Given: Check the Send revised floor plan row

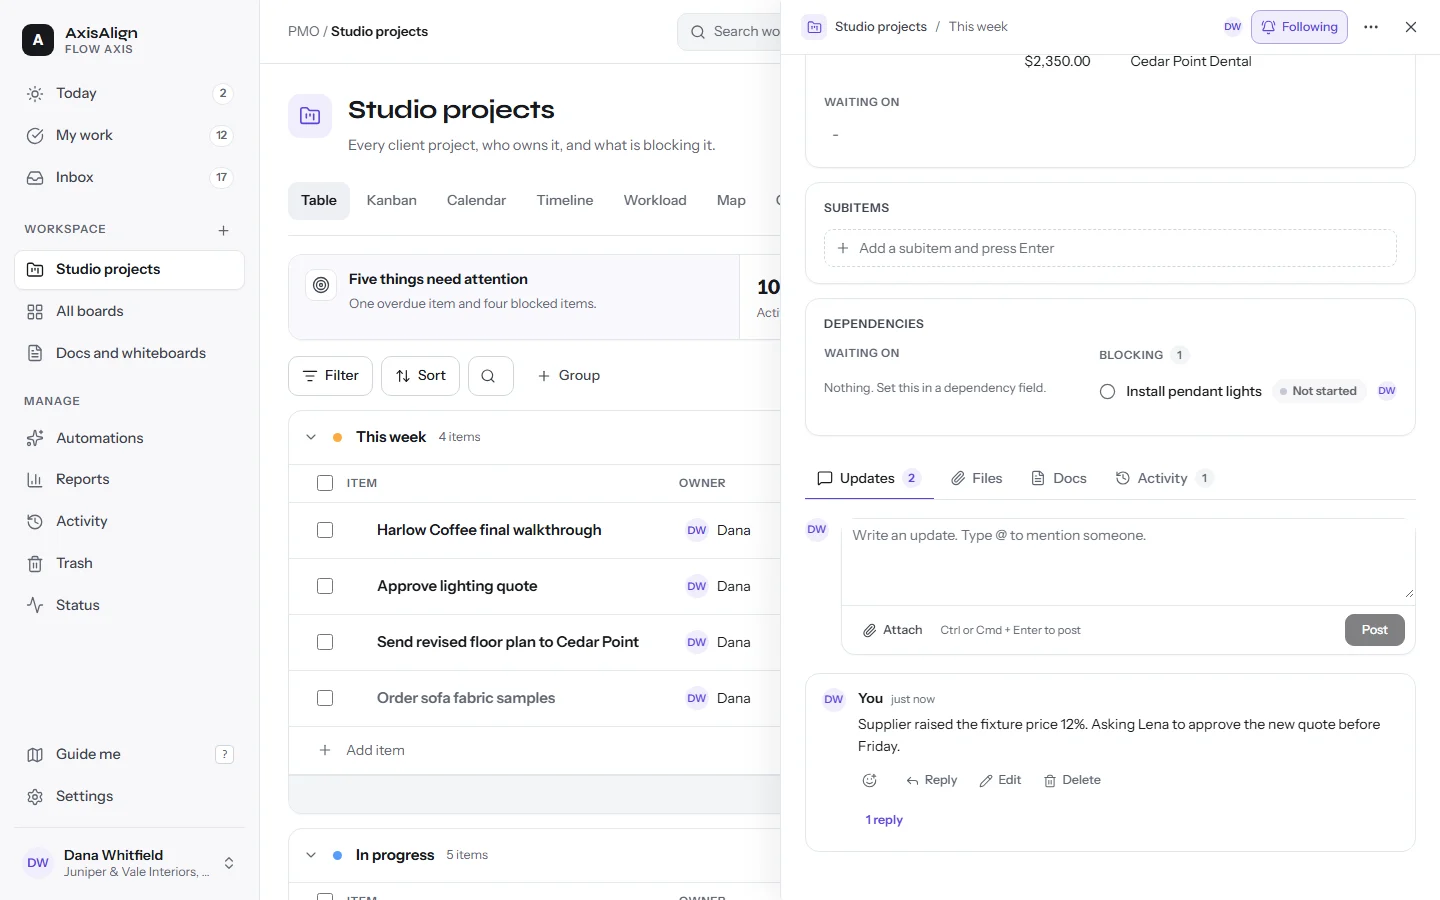Looking at the screenshot, I should 325,642.
